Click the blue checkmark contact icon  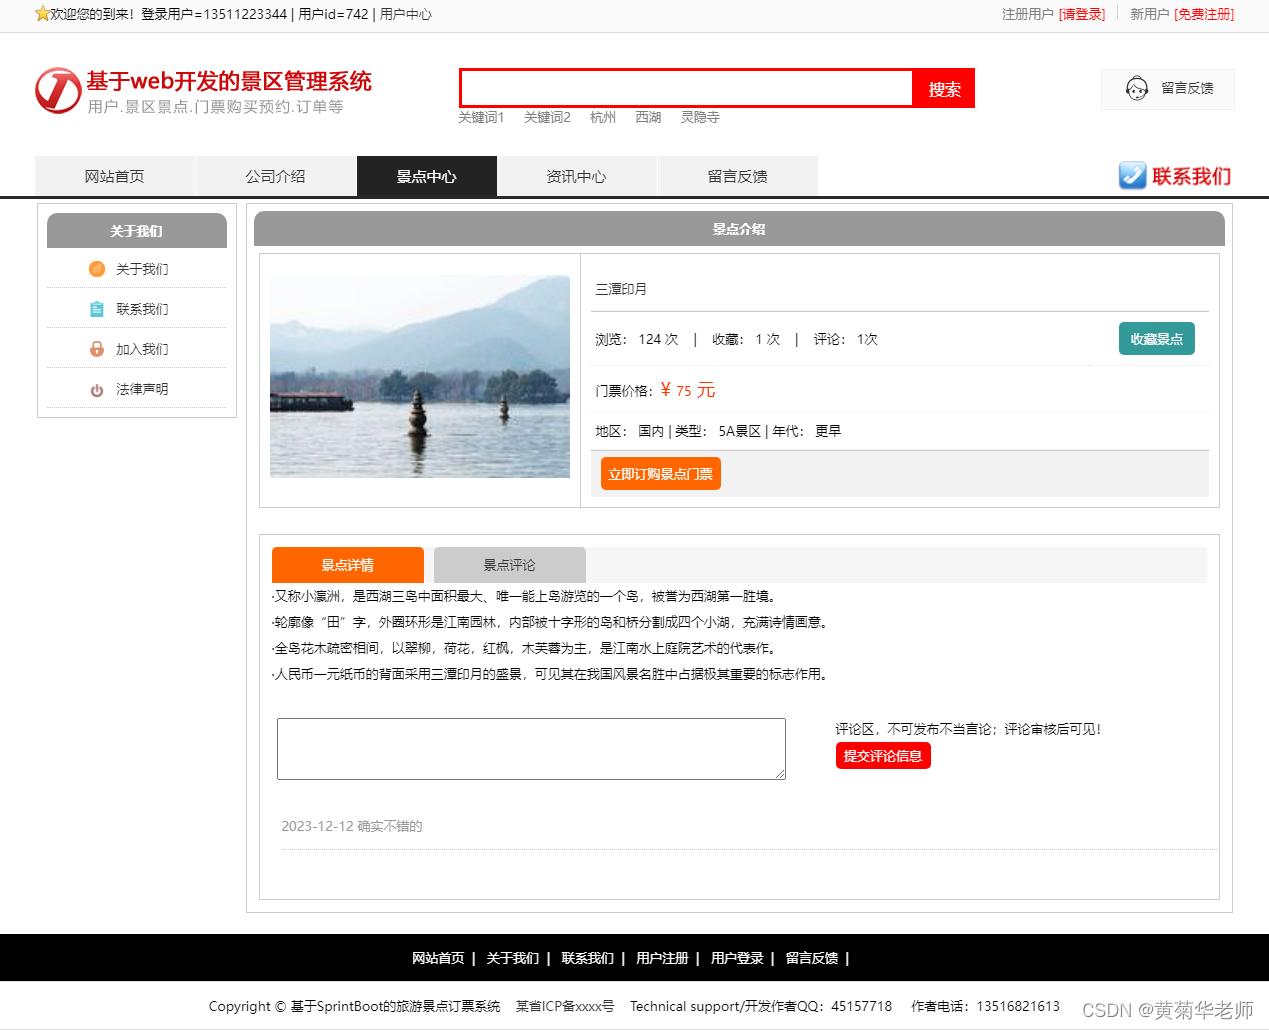(1132, 176)
